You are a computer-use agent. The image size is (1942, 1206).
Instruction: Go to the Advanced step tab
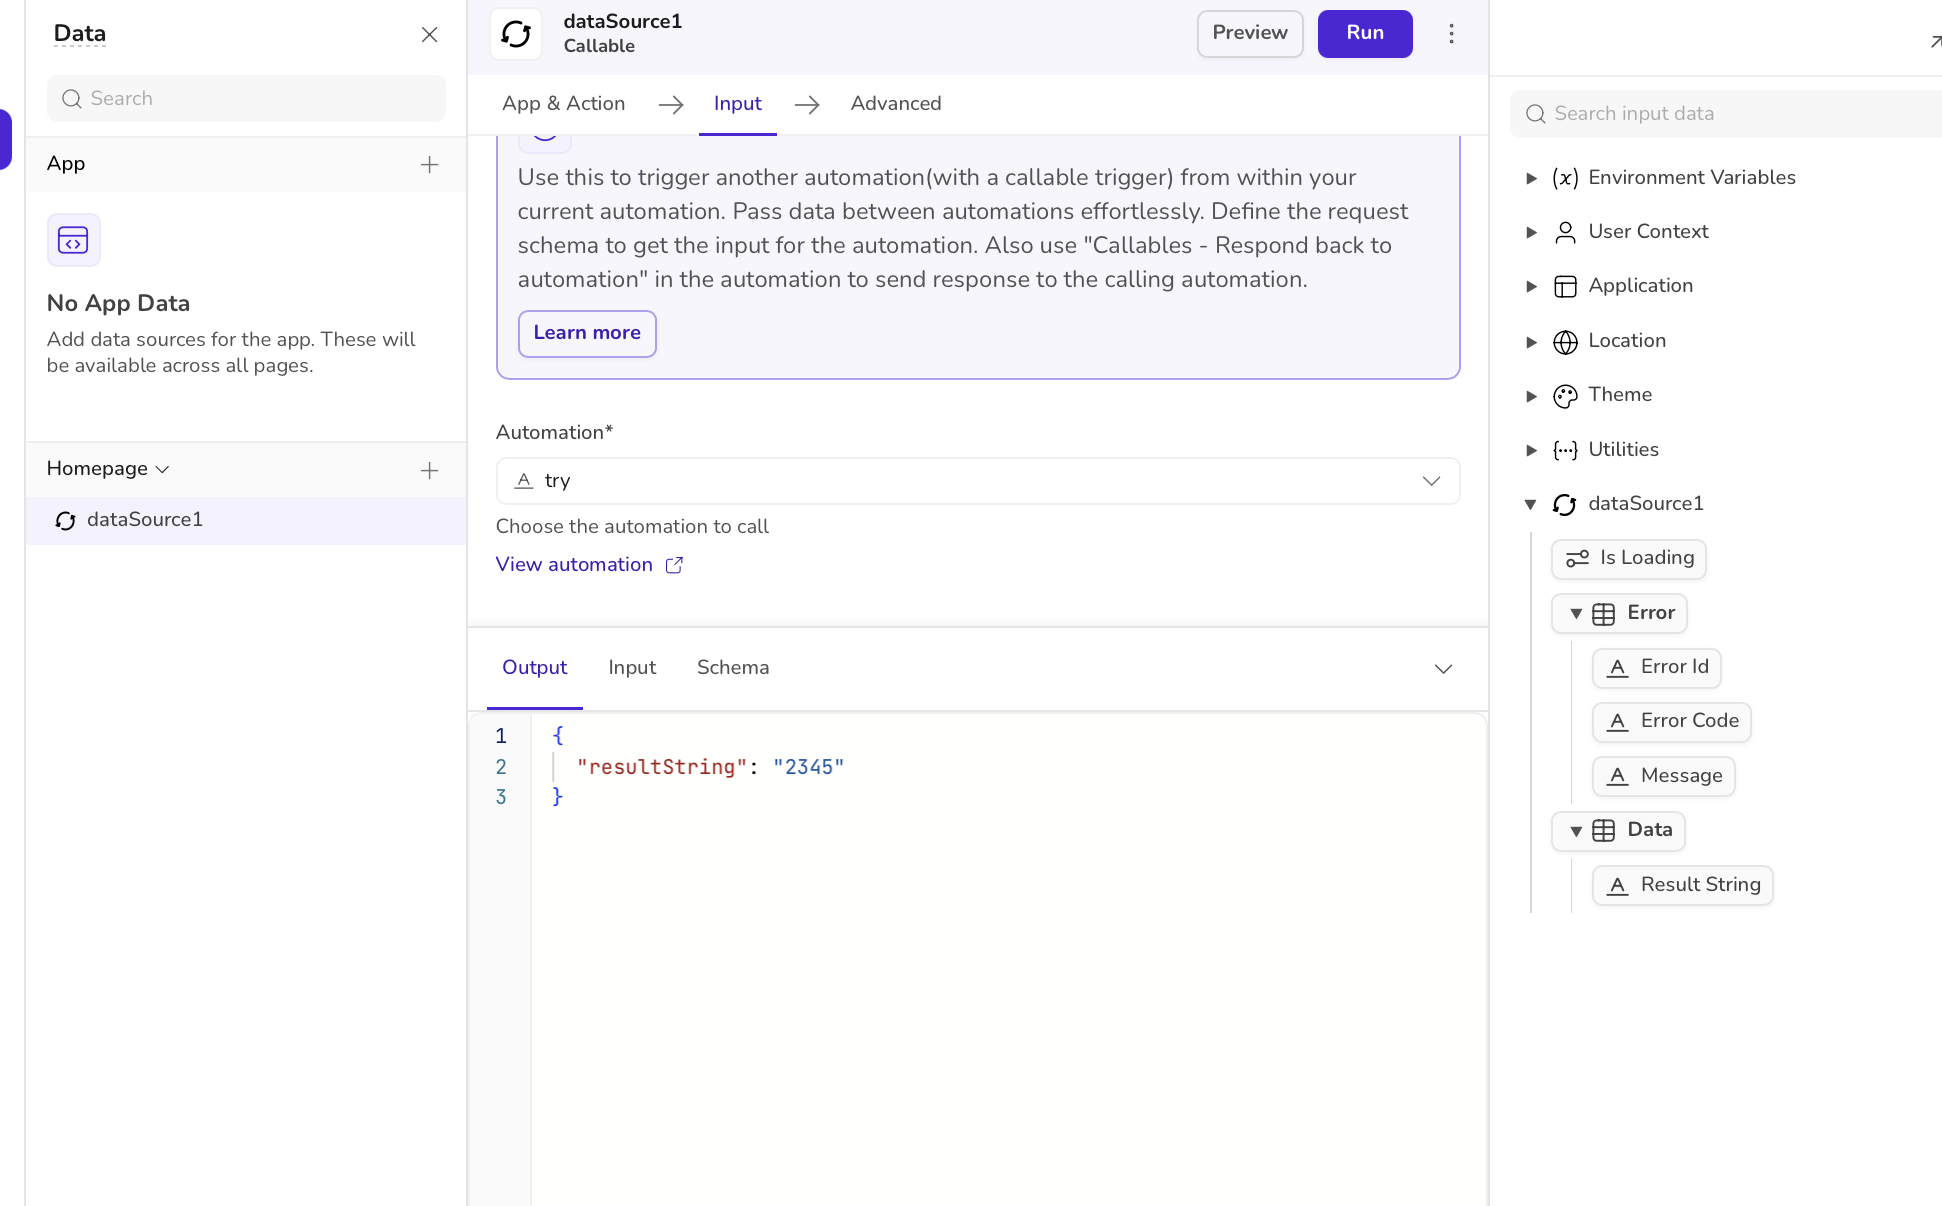point(895,104)
